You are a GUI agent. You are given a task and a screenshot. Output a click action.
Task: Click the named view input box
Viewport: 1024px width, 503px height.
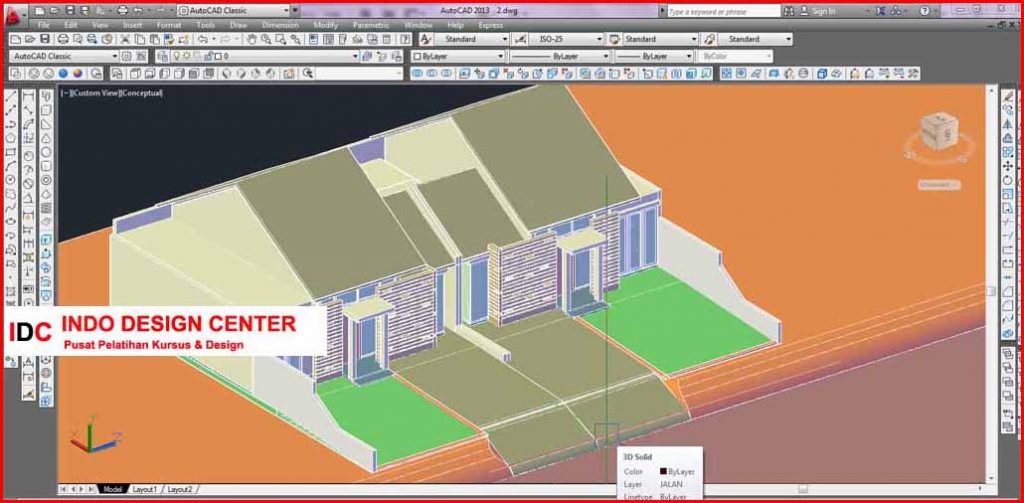359,73
